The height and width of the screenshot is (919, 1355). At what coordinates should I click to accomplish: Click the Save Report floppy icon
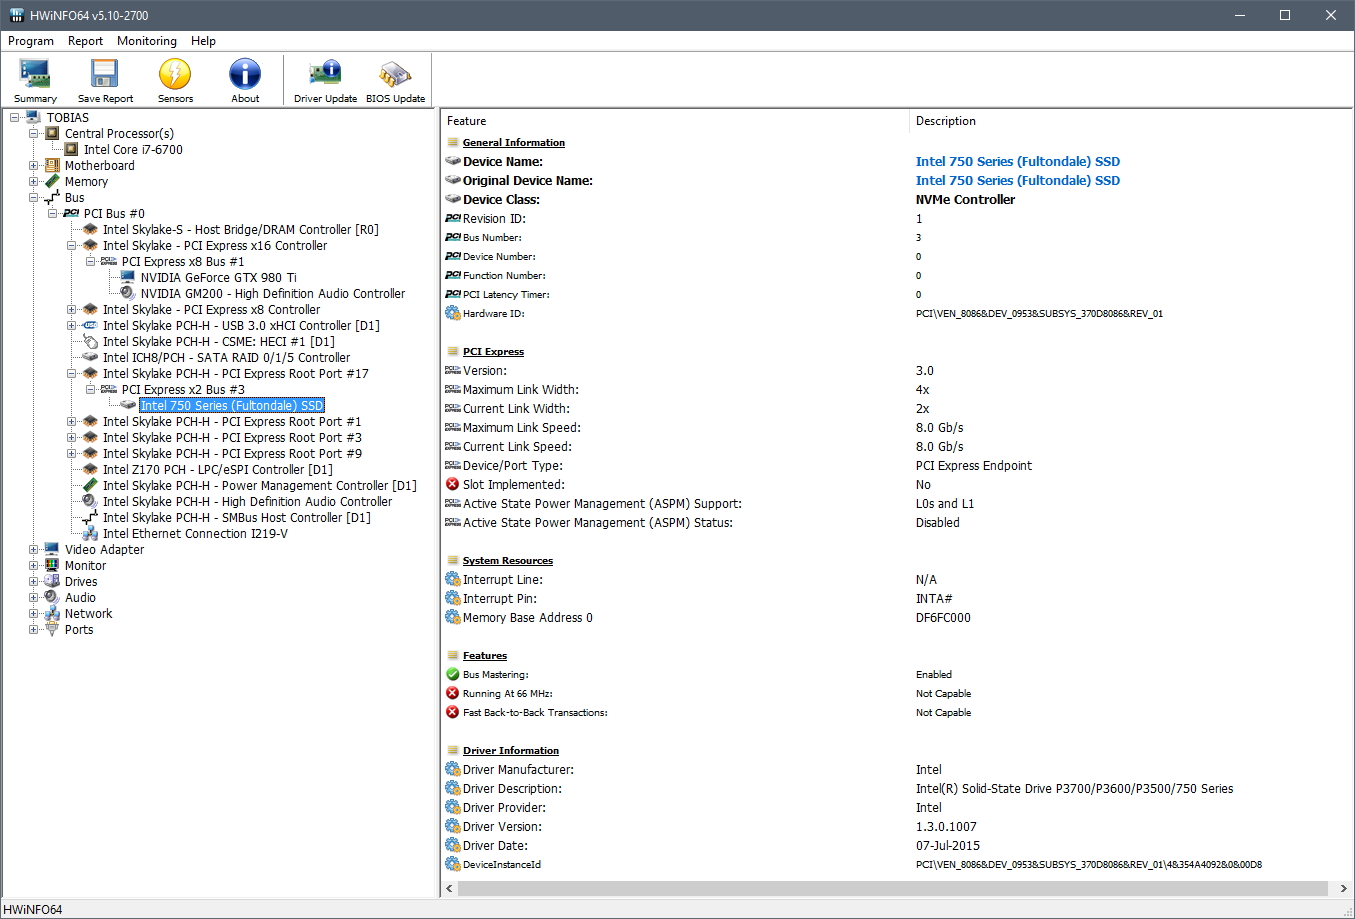(x=105, y=81)
